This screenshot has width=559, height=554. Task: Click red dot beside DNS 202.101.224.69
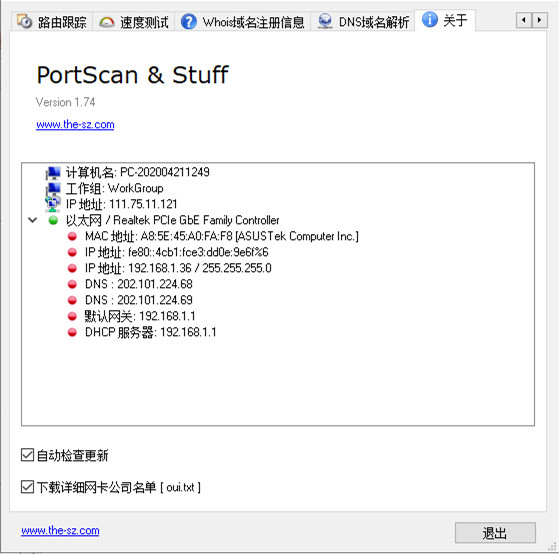[x=72, y=300]
